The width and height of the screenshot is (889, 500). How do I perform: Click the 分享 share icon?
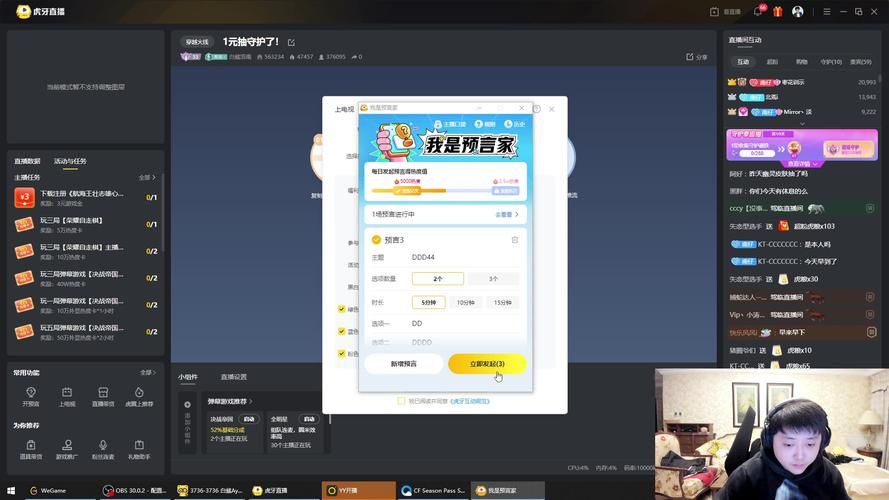click(x=698, y=57)
